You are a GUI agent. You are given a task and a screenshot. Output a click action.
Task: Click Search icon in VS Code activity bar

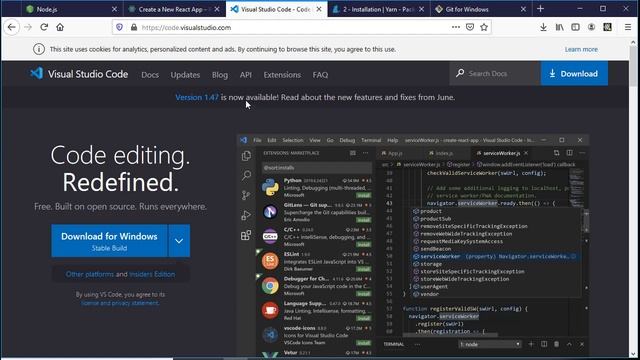(246, 176)
